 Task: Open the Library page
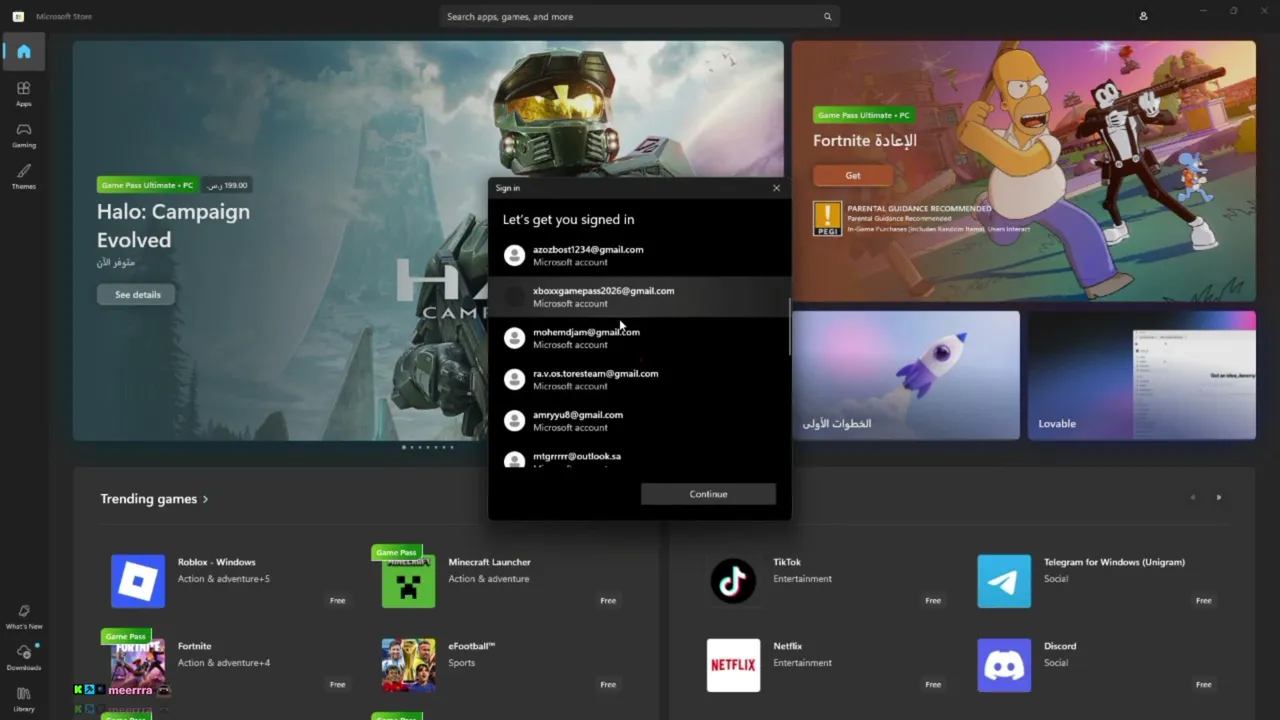click(24, 699)
